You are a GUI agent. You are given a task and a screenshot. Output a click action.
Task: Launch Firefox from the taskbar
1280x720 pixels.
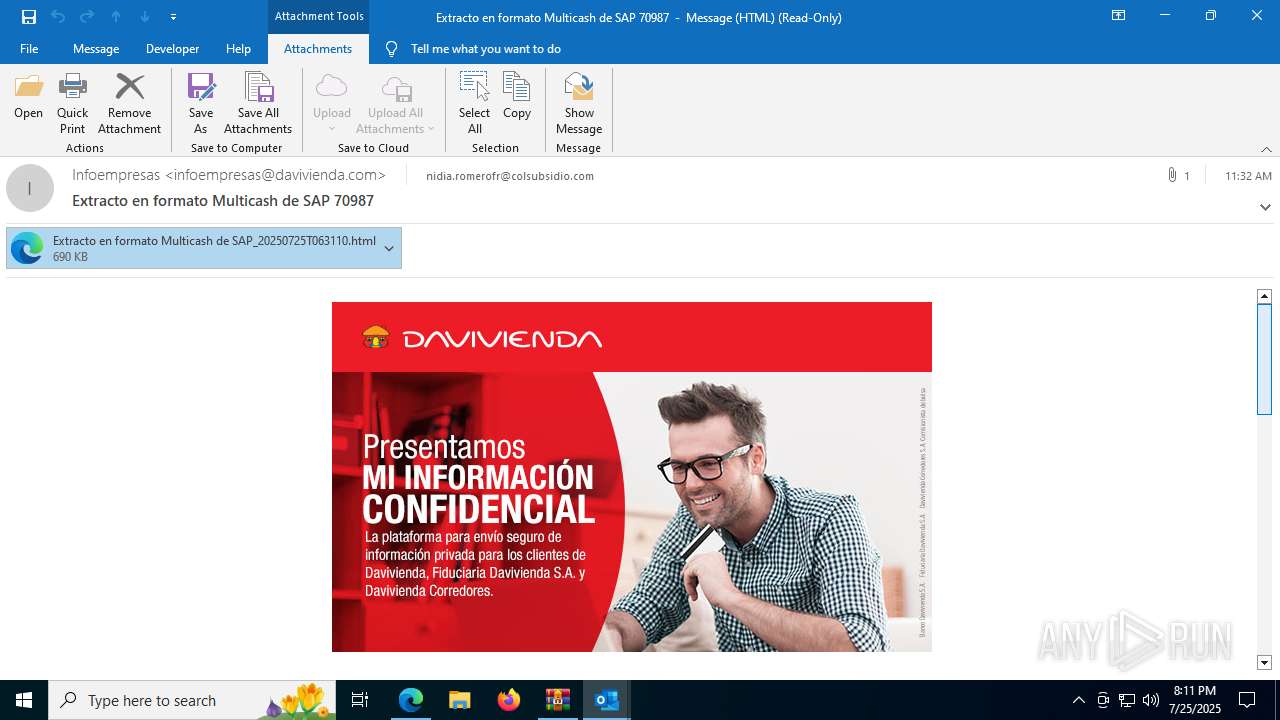tap(508, 700)
